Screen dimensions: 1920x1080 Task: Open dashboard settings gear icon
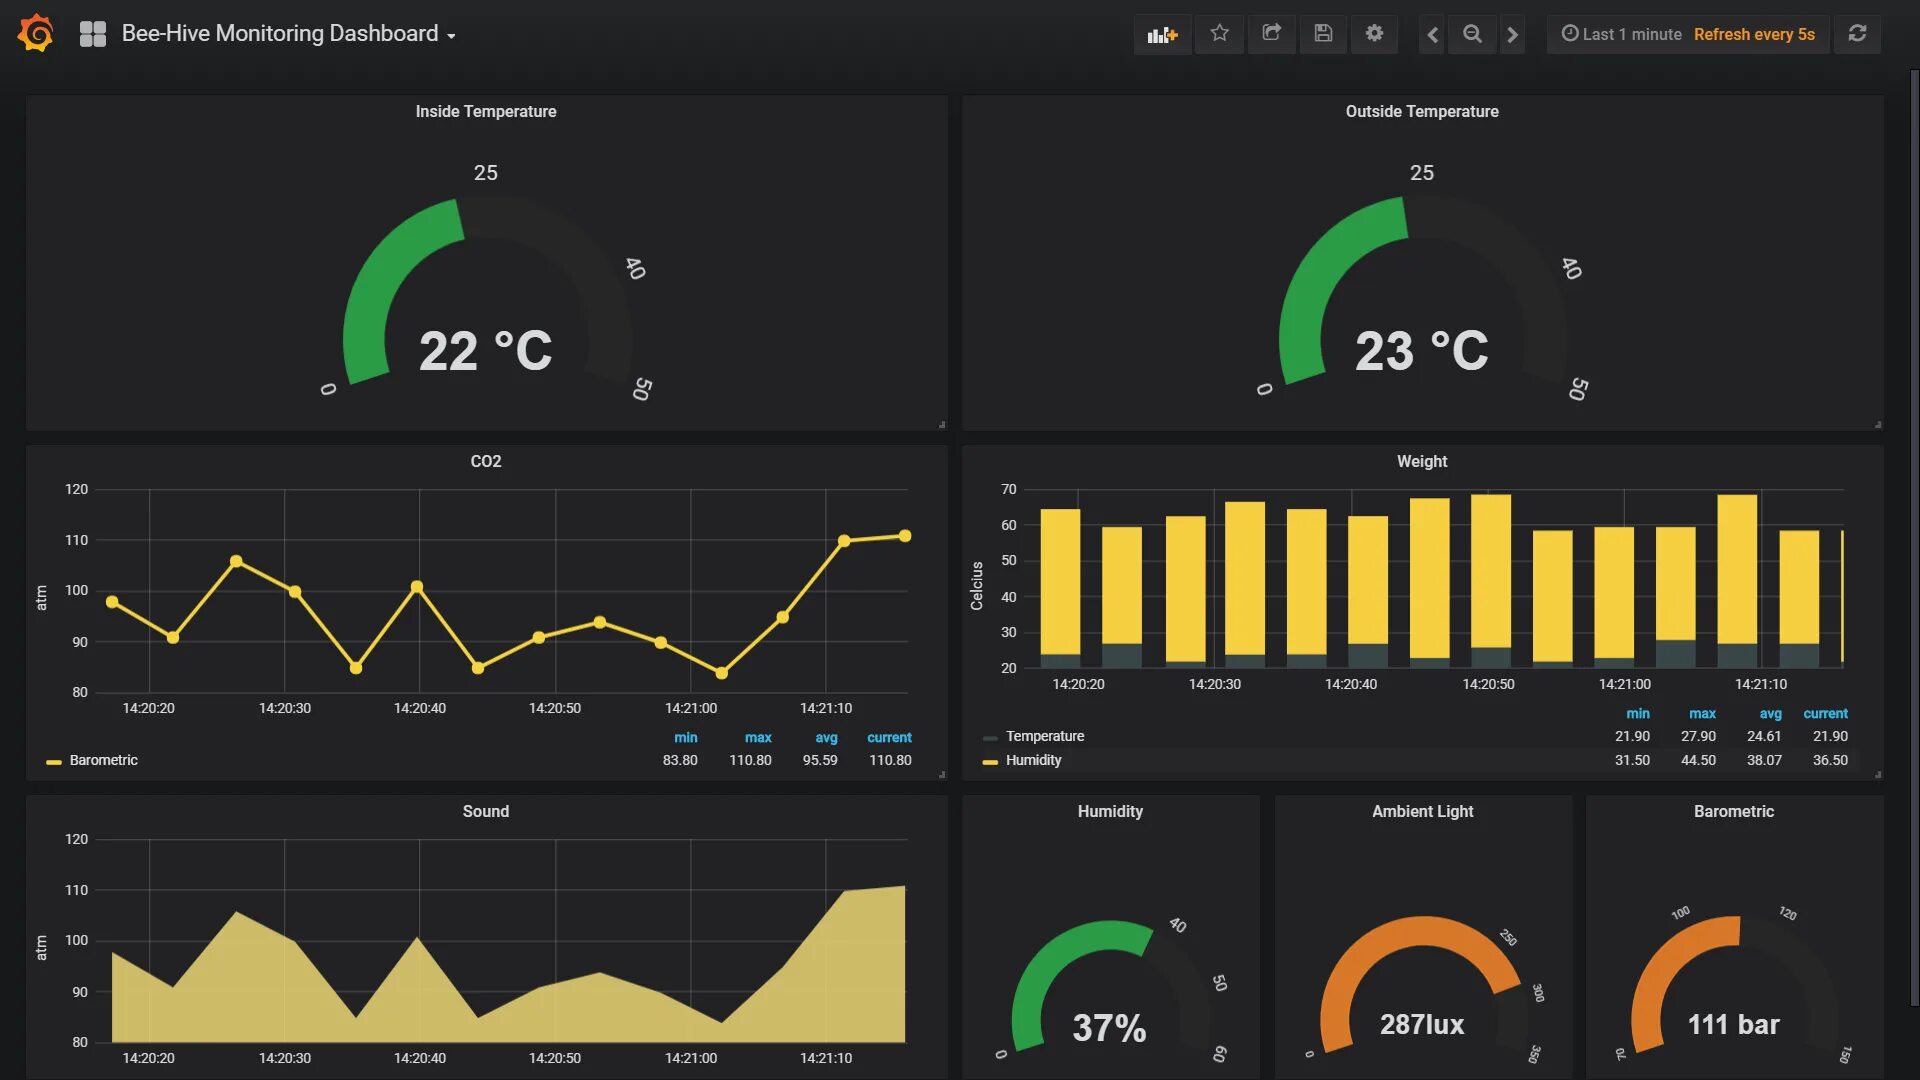click(x=1375, y=34)
